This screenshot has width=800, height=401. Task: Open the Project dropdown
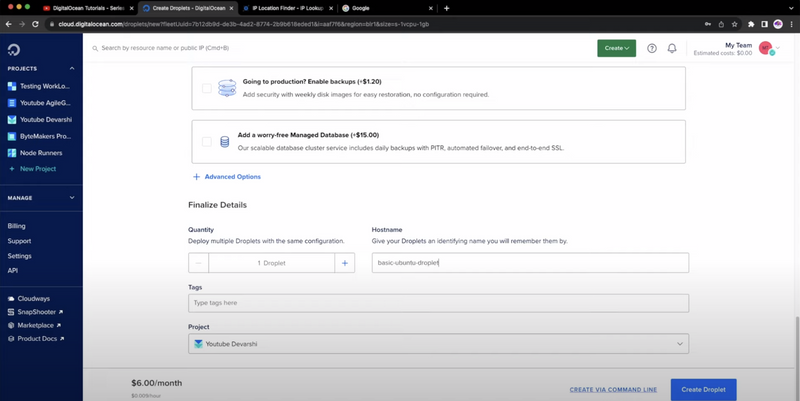(x=438, y=344)
